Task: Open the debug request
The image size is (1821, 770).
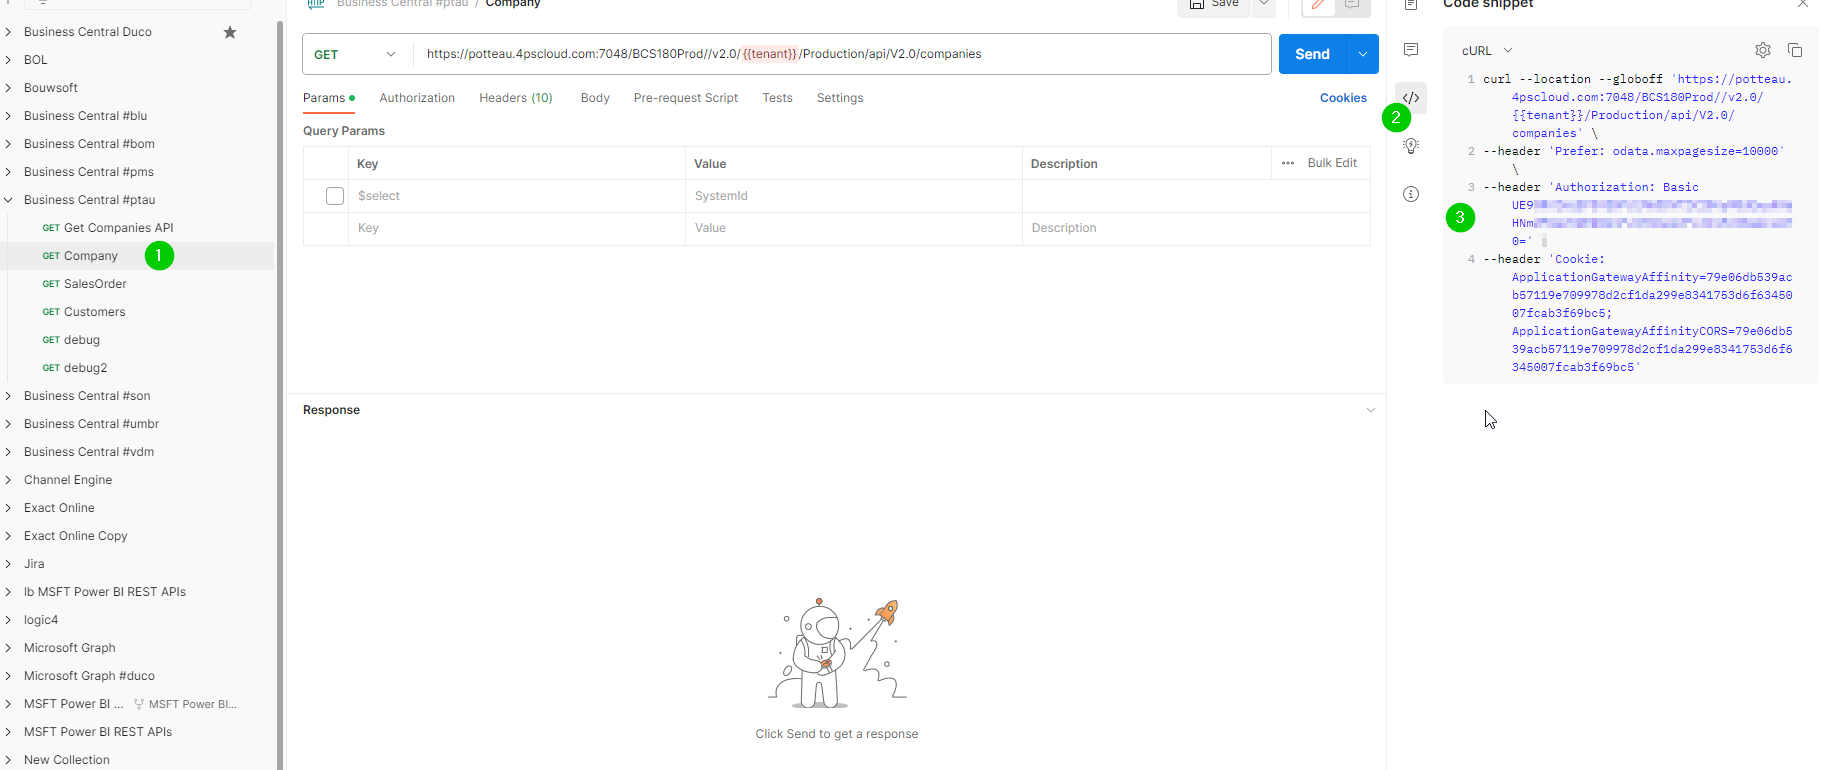Action: tap(82, 340)
